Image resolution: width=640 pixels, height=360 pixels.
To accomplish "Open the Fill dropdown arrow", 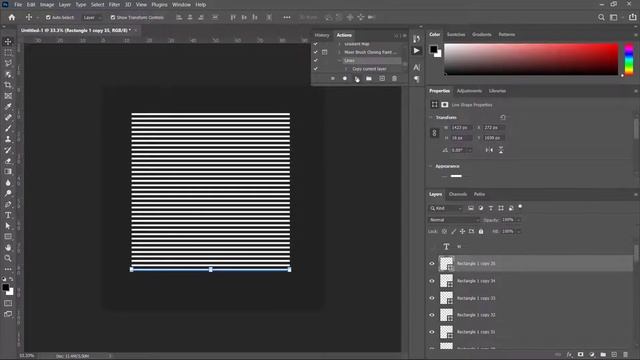I will (x=518, y=231).
